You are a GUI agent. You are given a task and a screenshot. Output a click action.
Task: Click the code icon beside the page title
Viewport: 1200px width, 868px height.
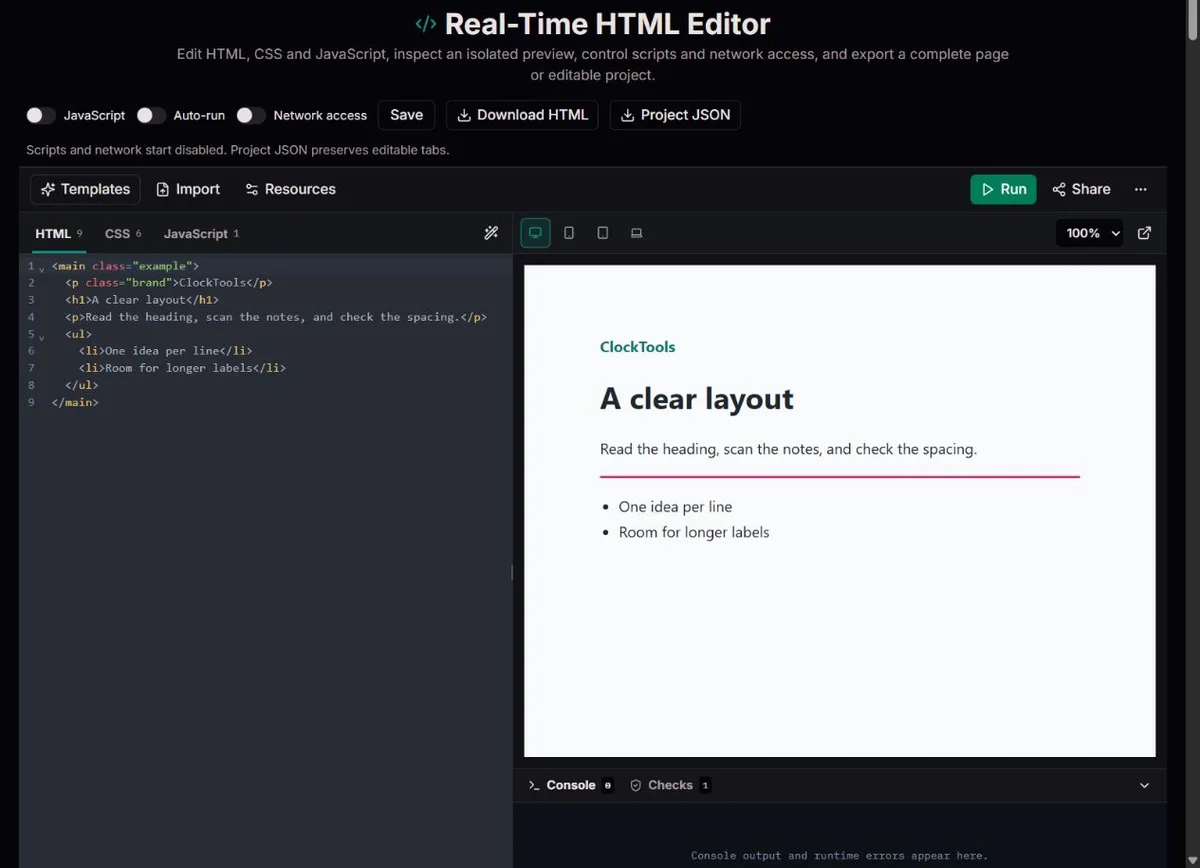426,23
